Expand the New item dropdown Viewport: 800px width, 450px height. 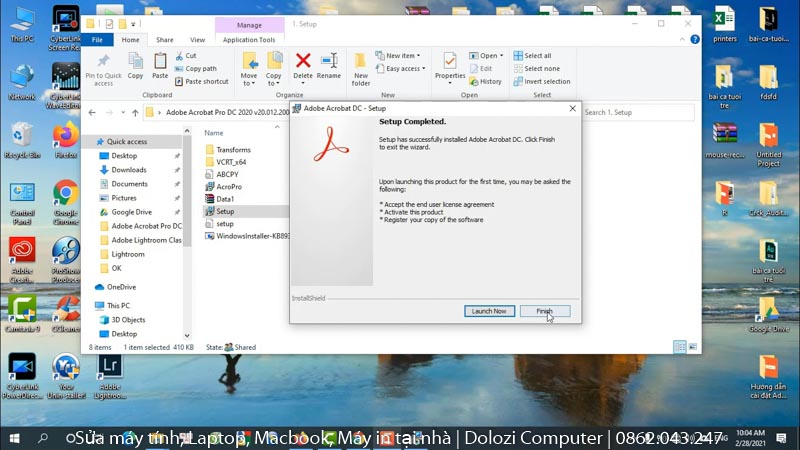(401, 56)
